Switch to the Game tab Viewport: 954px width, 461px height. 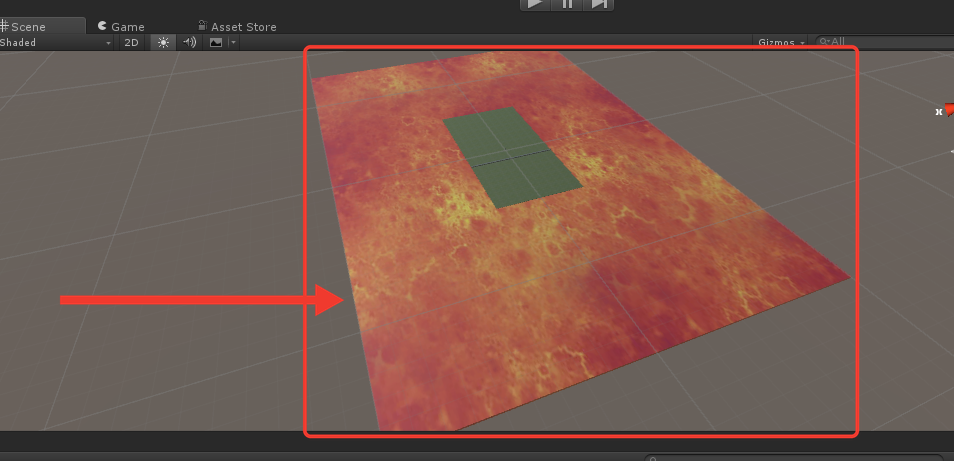(x=121, y=26)
